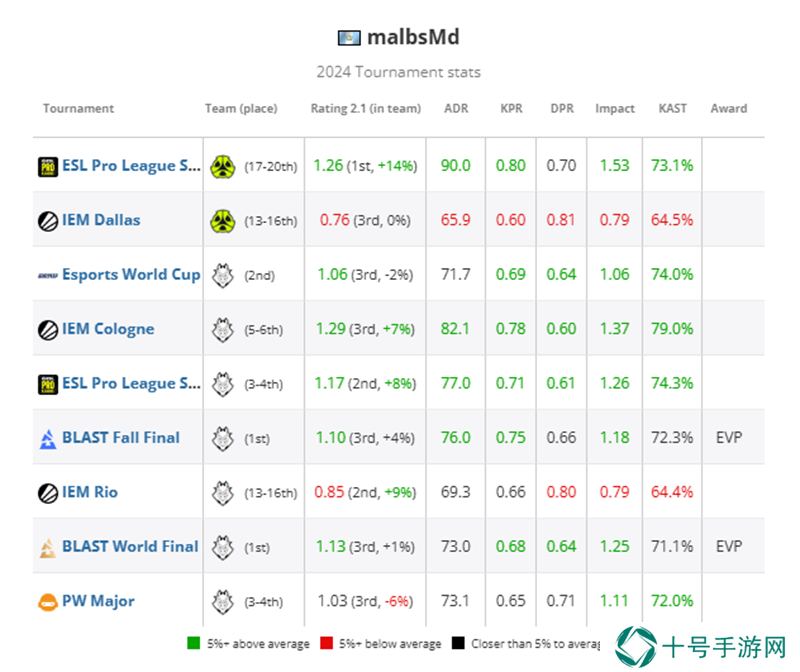
Task: Click the flag icon beside malbsMd
Action: (349, 38)
